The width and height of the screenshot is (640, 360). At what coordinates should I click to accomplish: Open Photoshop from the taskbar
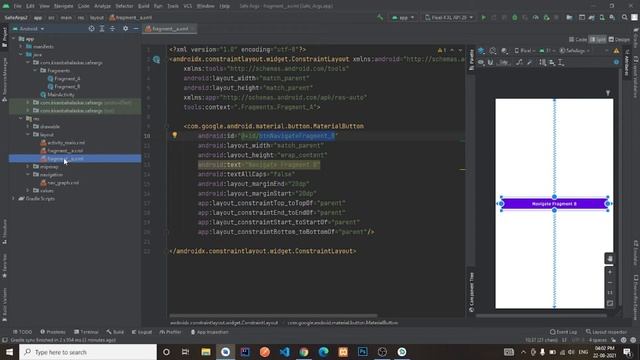pyautogui.click(x=362, y=352)
